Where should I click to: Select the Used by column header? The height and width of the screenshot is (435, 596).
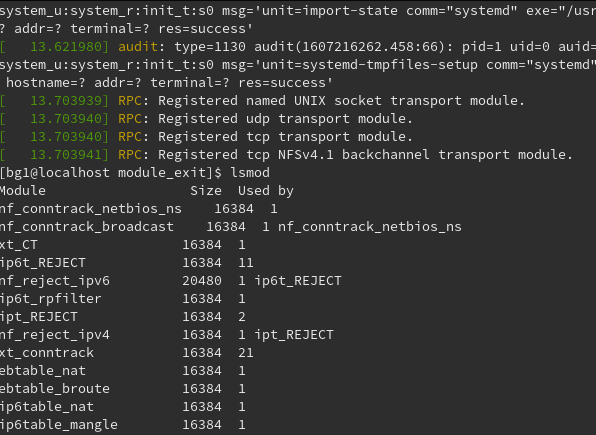tap(266, 191)
